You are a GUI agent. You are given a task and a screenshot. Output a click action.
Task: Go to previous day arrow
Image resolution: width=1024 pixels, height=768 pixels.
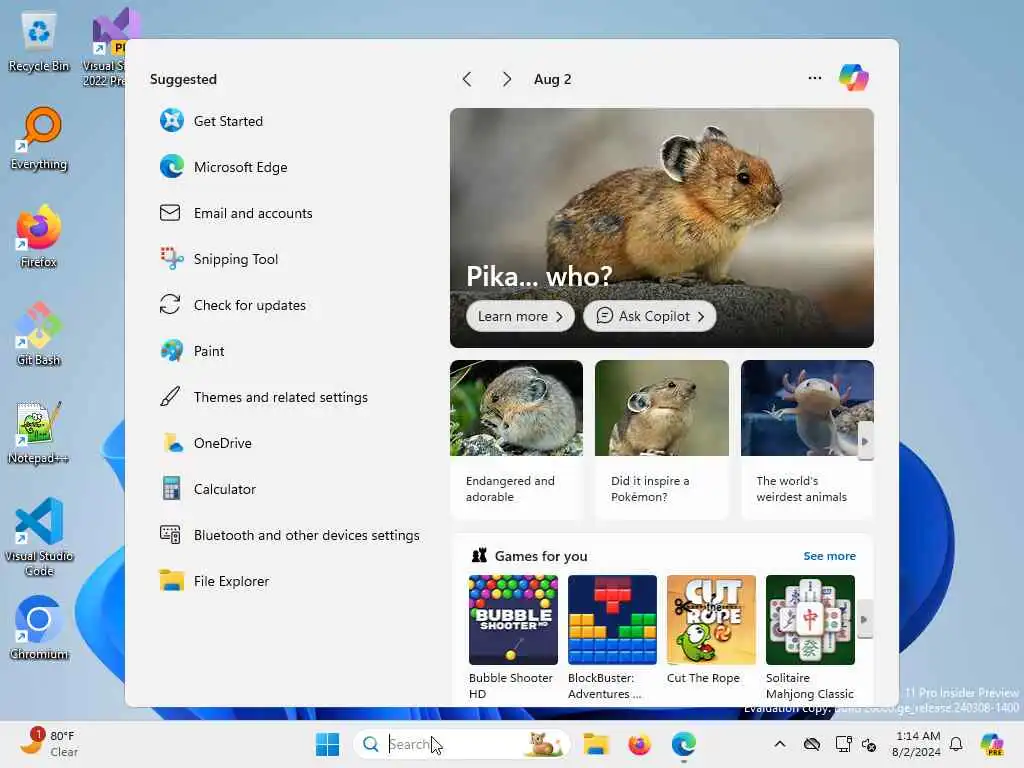click(x=467, y=79)
